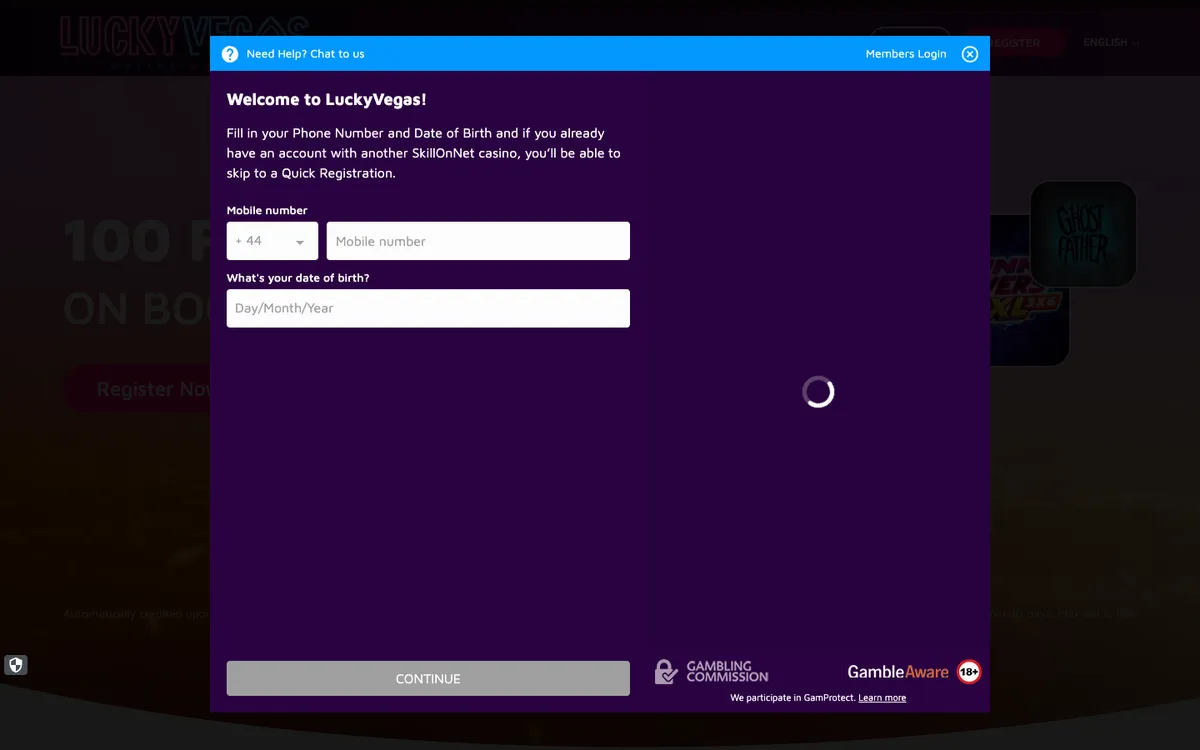This screenshot has width=1200, height=750.
Task: Open the Need Help? Chat to us link
Action: [x=305, y=54]
